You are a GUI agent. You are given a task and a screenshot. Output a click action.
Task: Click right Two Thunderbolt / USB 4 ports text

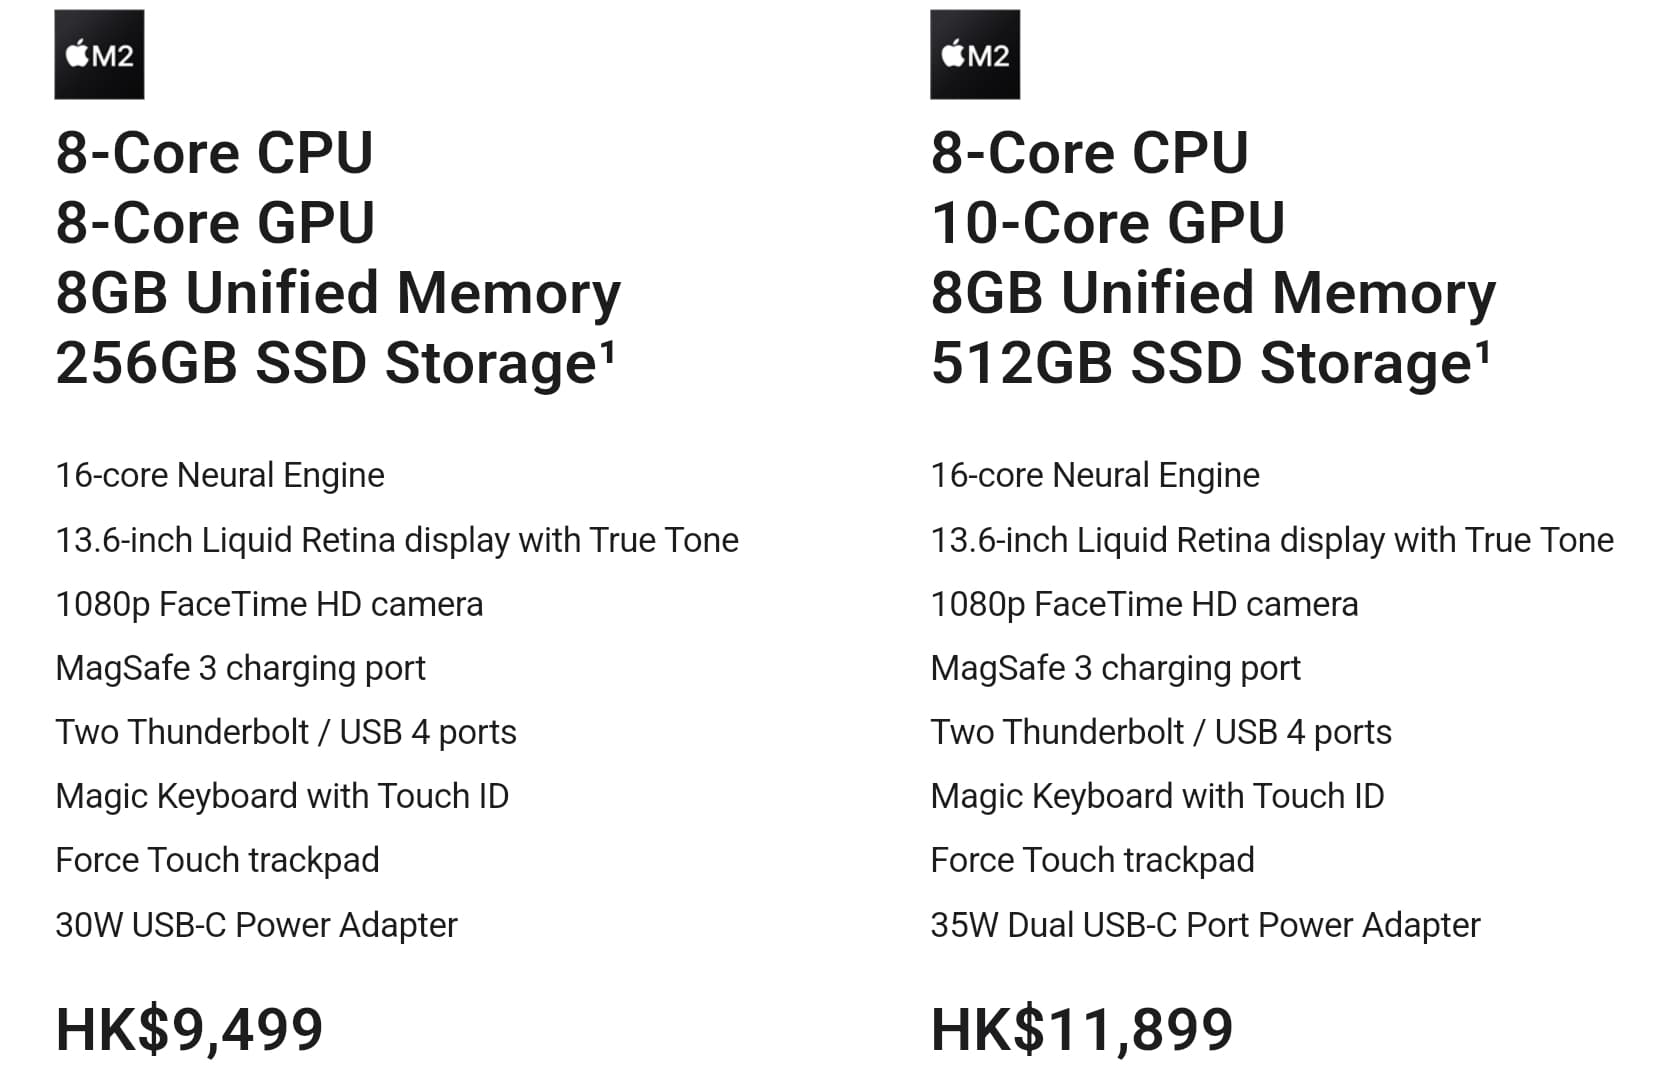(1161, 732)
